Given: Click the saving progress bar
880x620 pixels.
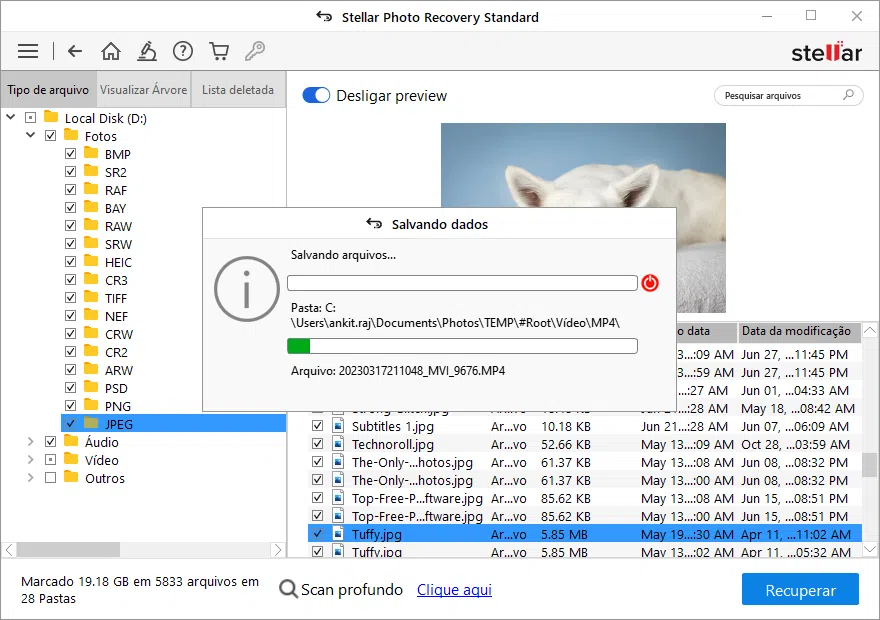Looking at the screenshot, I should pyautogui.click(x=463, y=345).
